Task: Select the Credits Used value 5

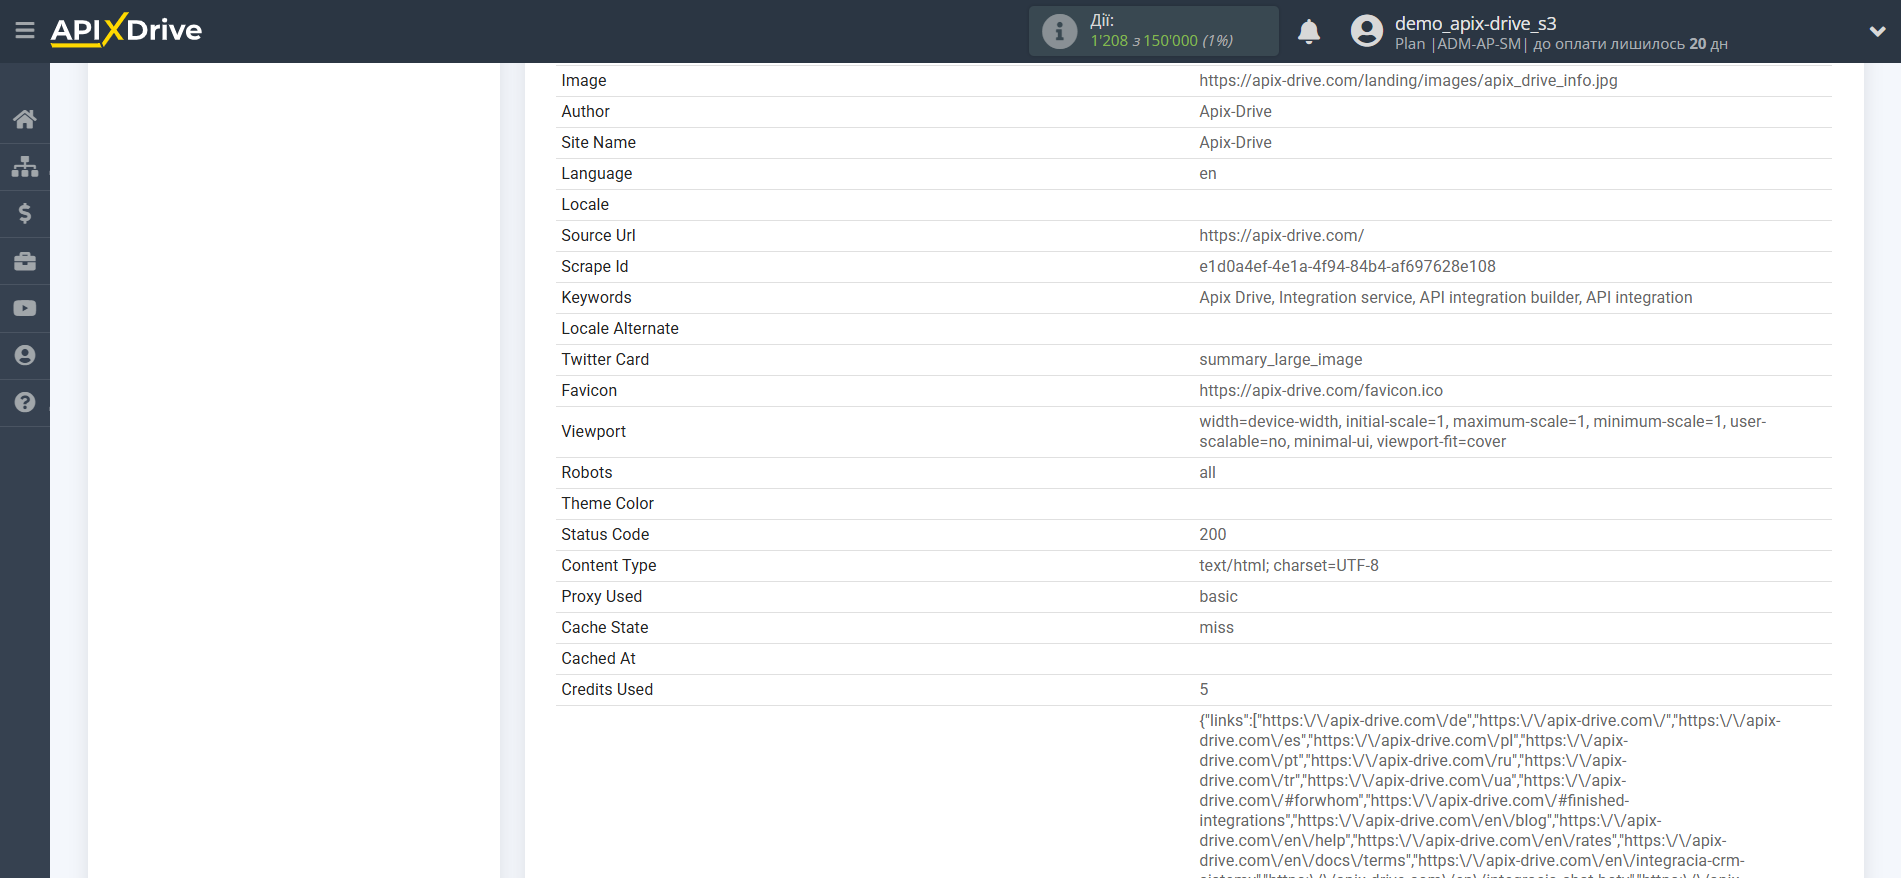Action: (x=1204, y=690)
